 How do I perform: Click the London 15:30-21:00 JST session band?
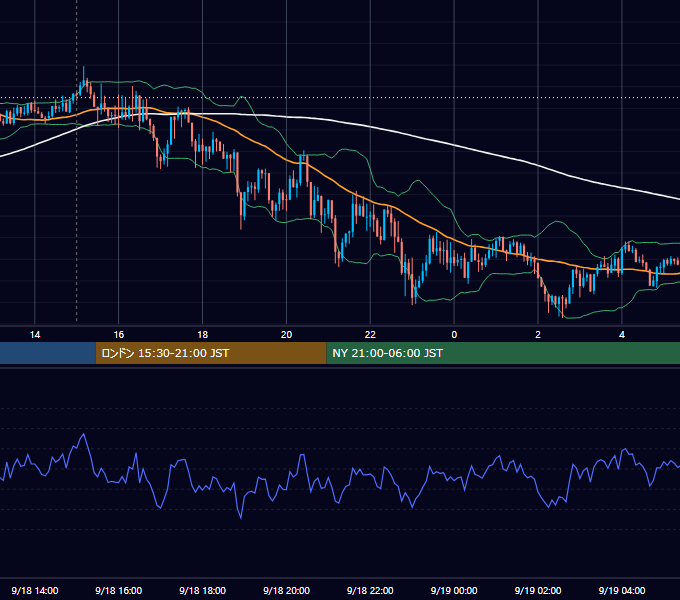point(211,353)
